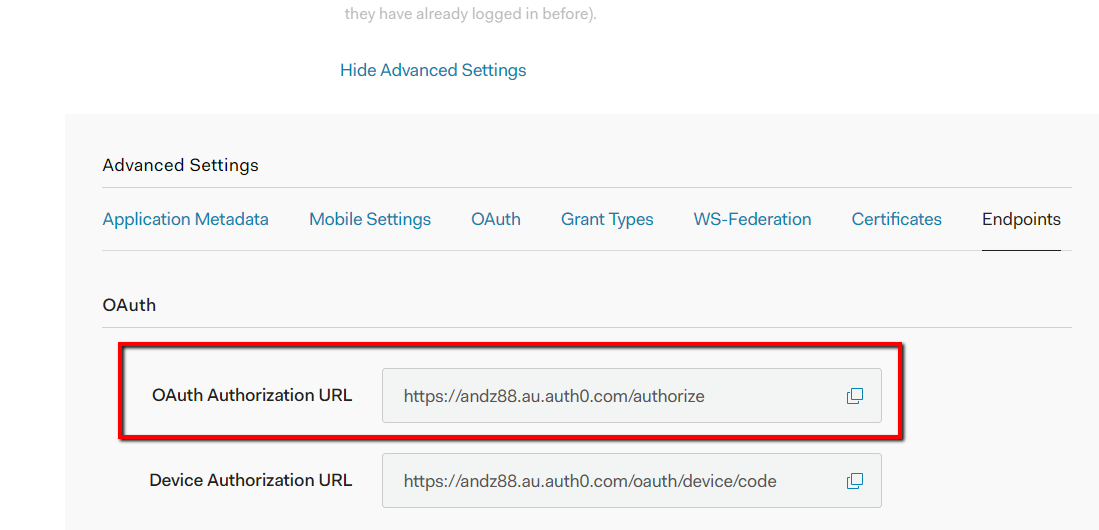Copy the Device Authorization URL
The width and height of the screenshot is (1099, 530).
click(x=854, y=481)
